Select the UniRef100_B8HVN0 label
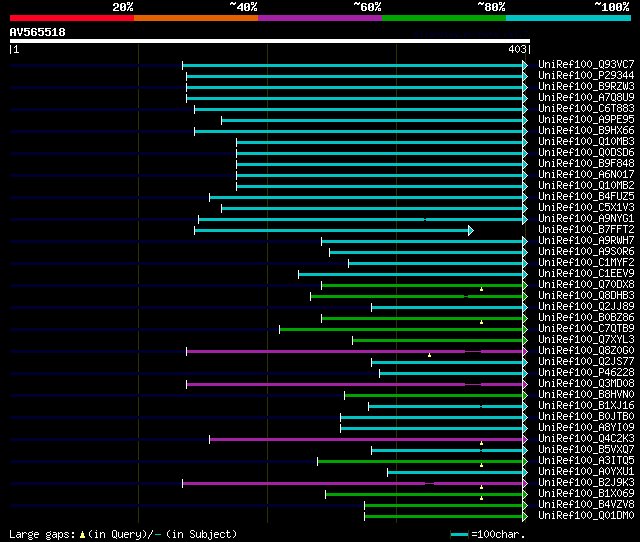The height and width of the screenshot is (542, 640). (586, 395)
